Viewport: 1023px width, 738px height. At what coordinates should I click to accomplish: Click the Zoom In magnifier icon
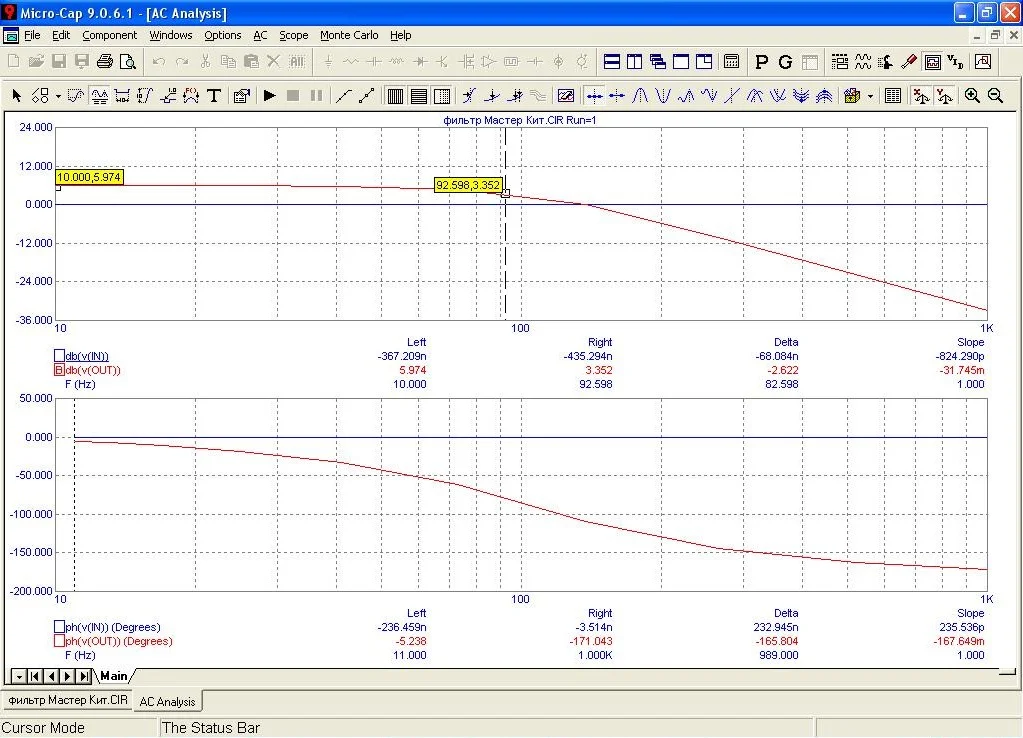(972, 96)
